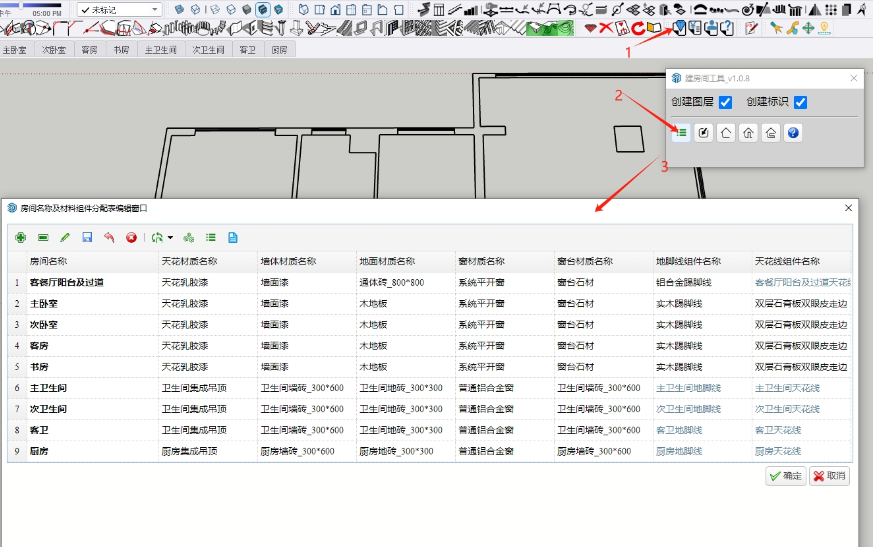Click the green pencil edit icon
The height and width of the screenshot is (547, 873).
pyautogui.click(x=65, y=238)
